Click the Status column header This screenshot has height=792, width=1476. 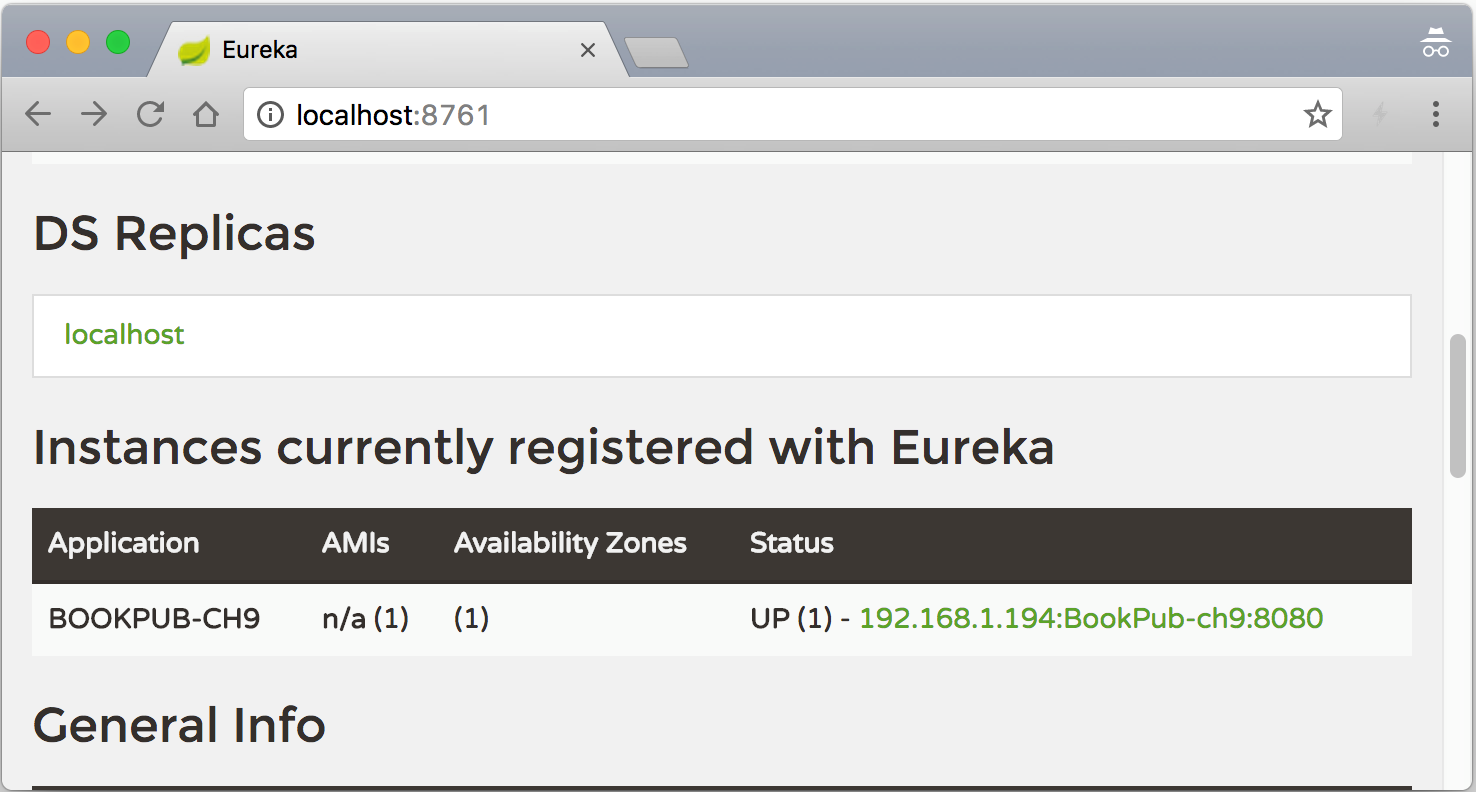[792, 543]
